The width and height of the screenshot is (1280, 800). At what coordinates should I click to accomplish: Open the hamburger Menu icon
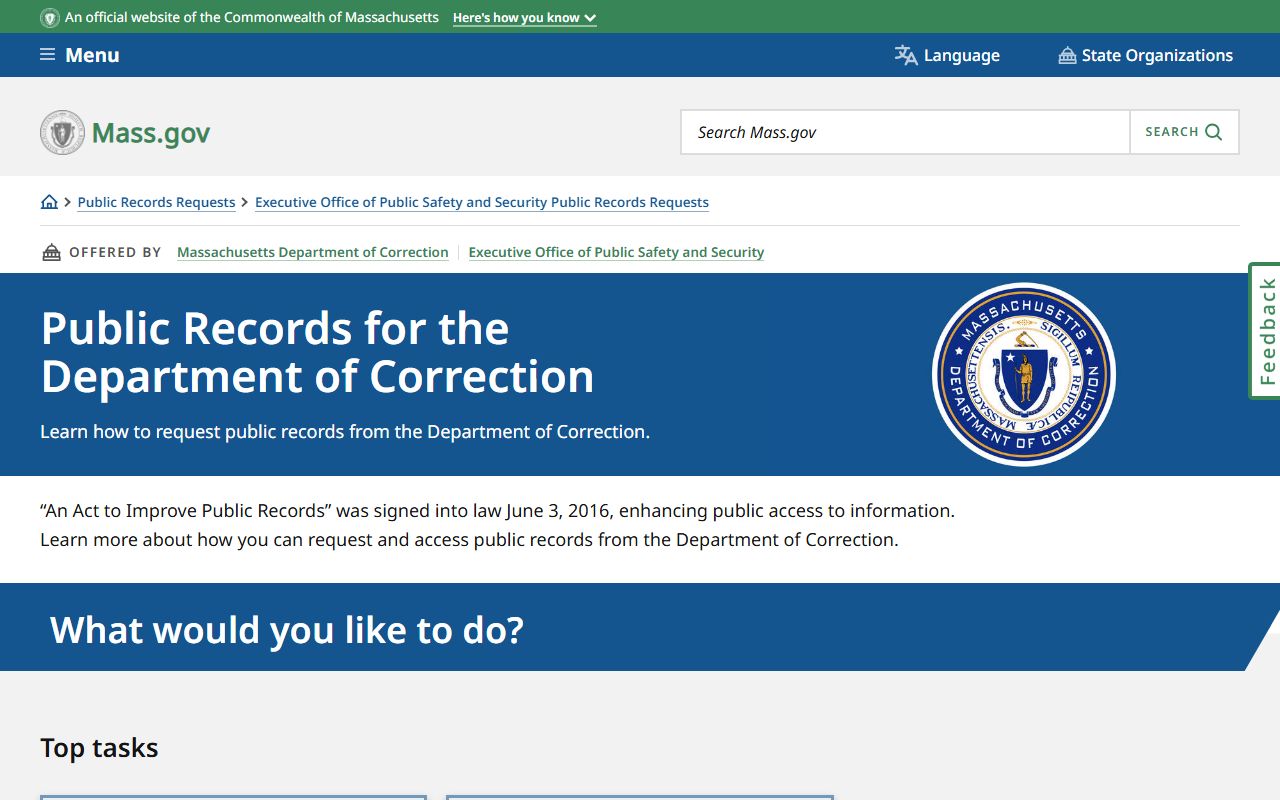click(x=47, y=55)
